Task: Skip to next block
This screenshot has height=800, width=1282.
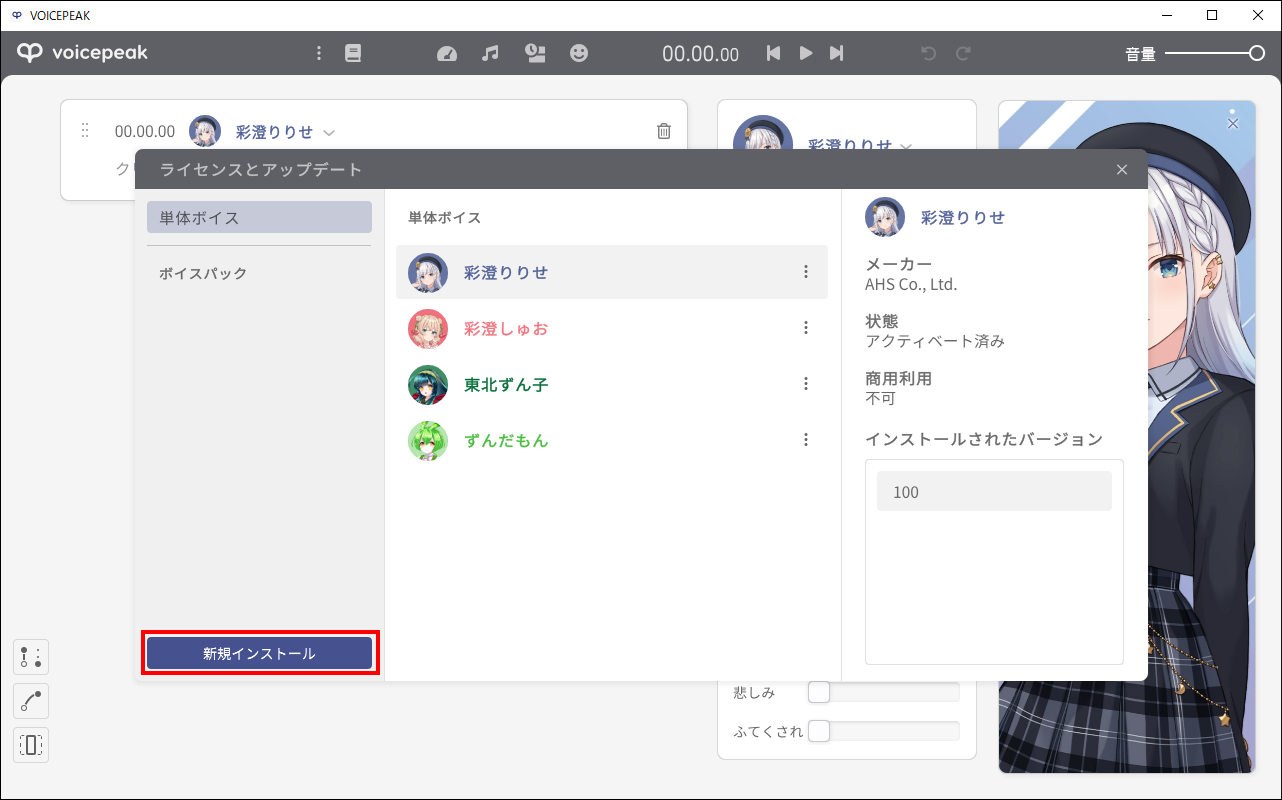Action: pyautogui.click(x=837, y=53)
